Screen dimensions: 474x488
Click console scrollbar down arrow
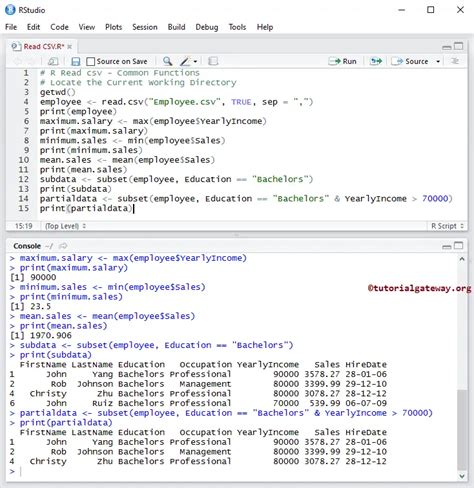[x=462, y=476]
